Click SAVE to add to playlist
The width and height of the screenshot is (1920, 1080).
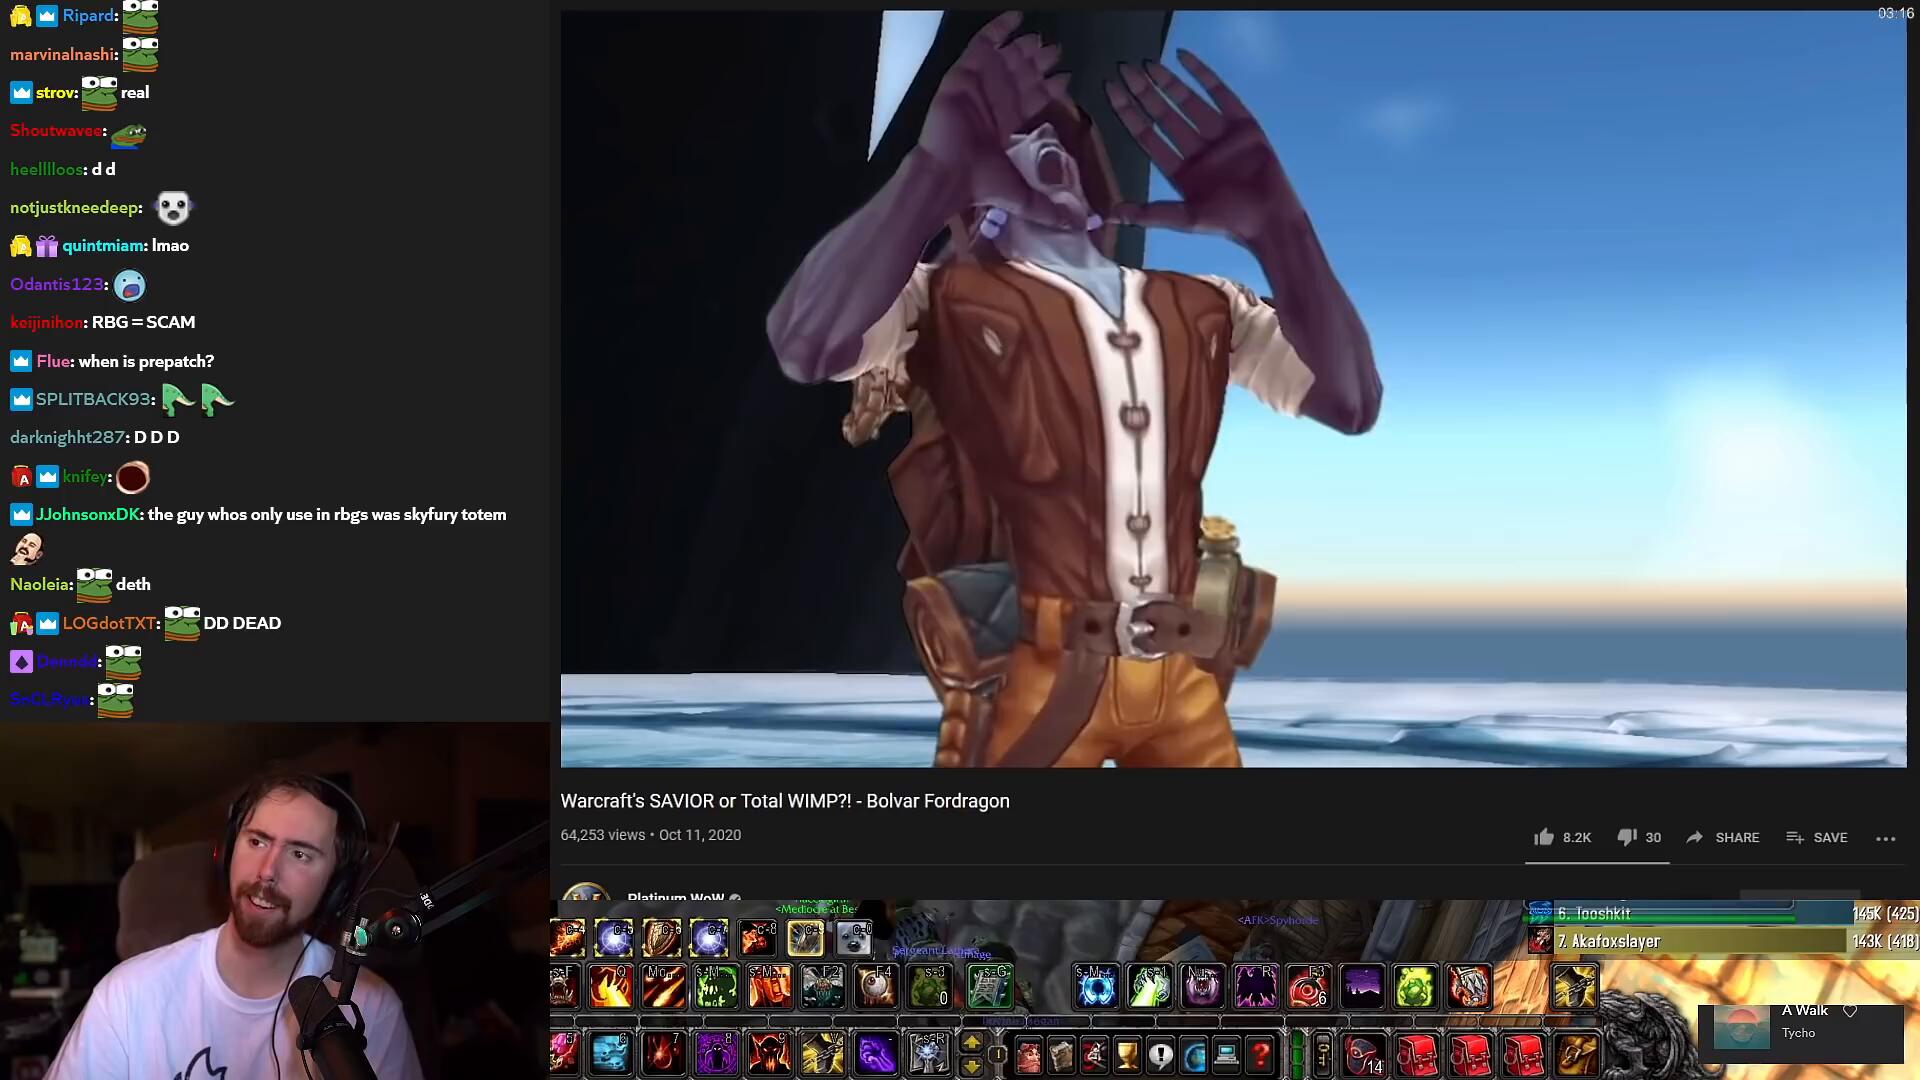tap(1817, 837)
